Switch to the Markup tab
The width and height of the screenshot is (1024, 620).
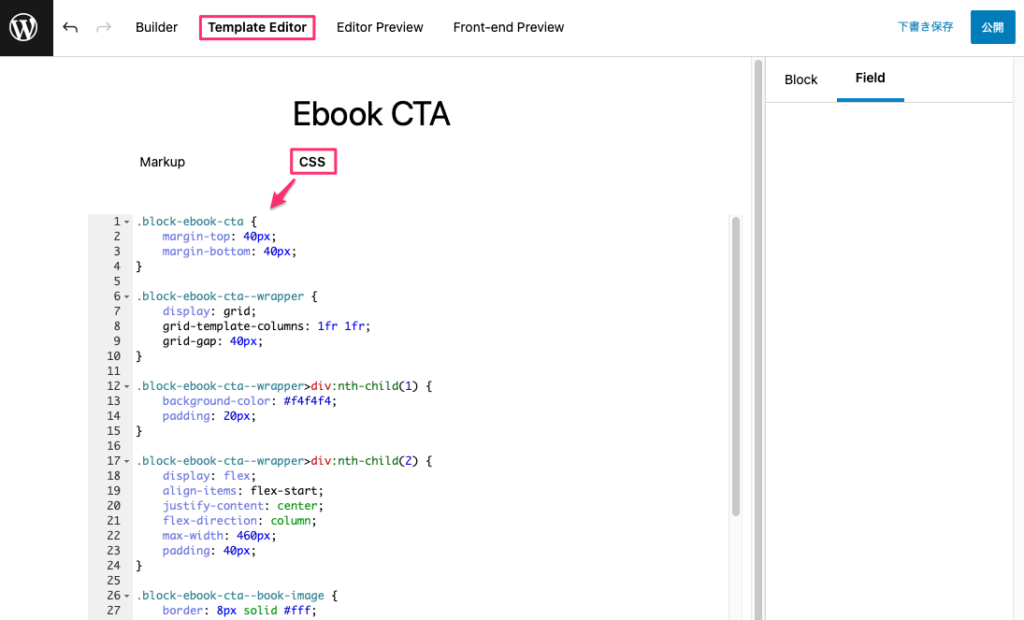(x=162, y=162)
